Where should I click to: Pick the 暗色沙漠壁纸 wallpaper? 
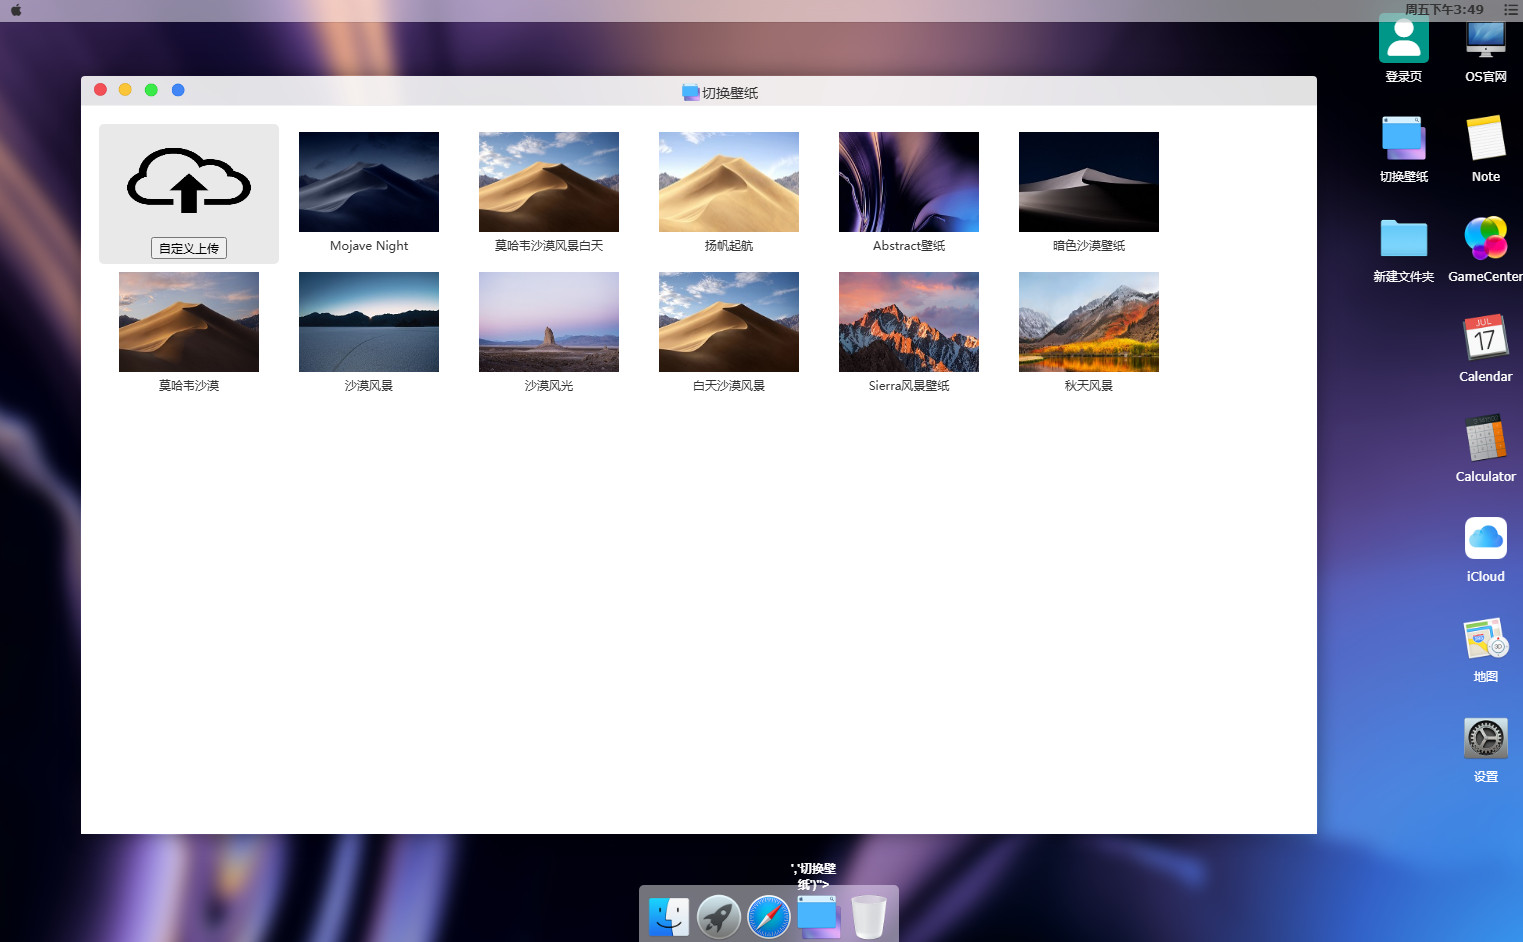click(x=1088, y=182)
